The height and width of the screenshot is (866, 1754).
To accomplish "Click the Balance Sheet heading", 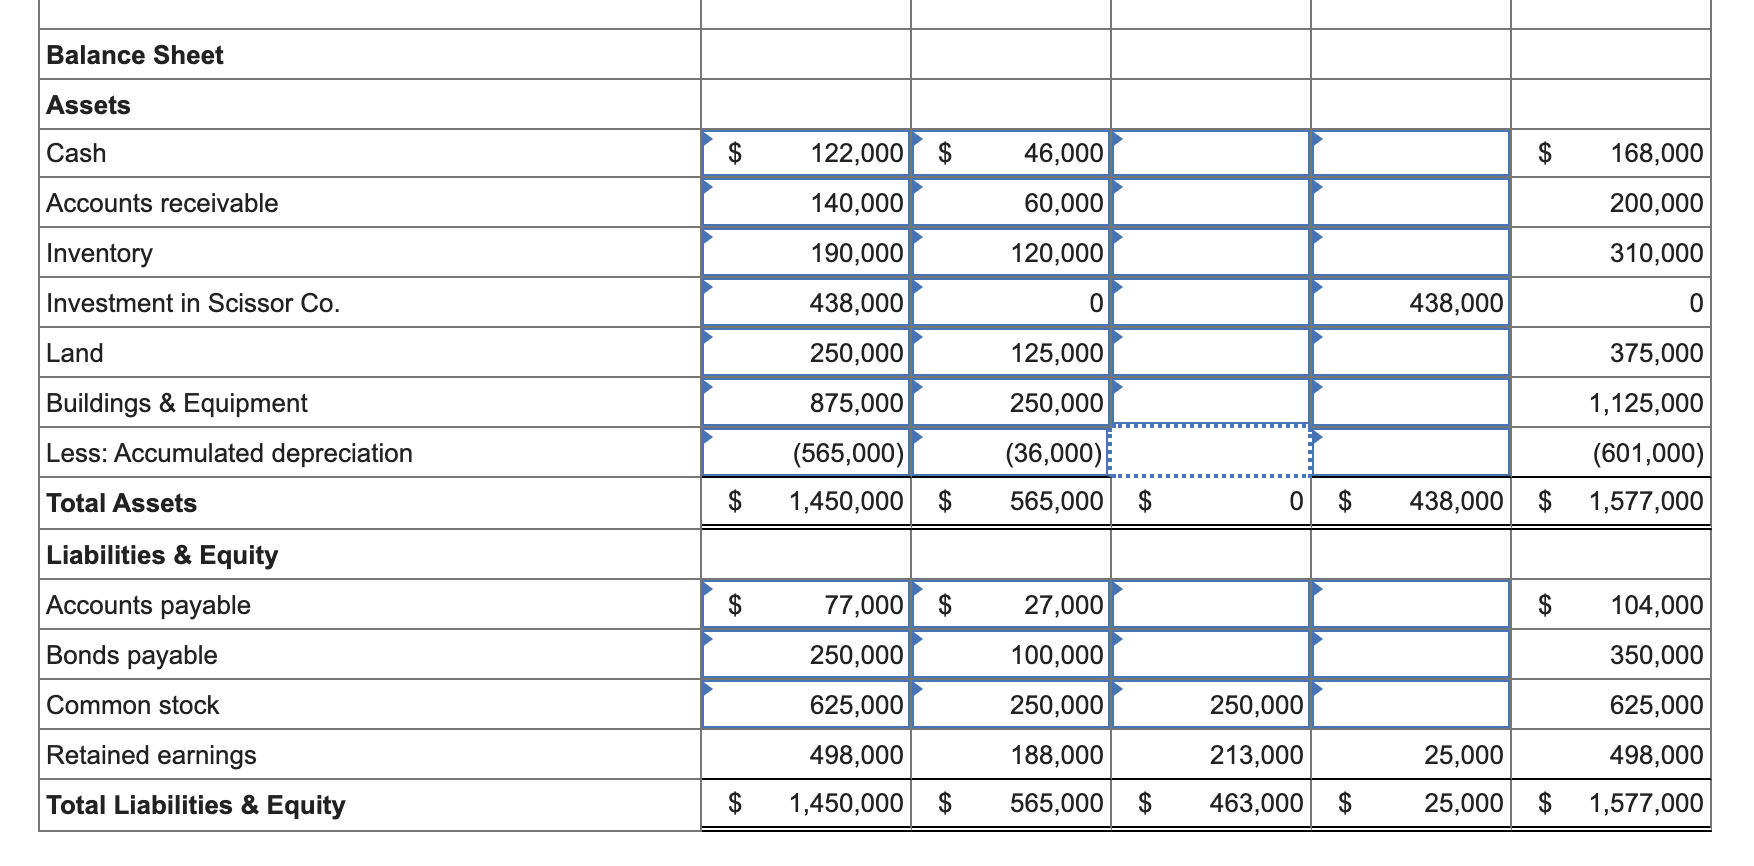I will point(135,55).
